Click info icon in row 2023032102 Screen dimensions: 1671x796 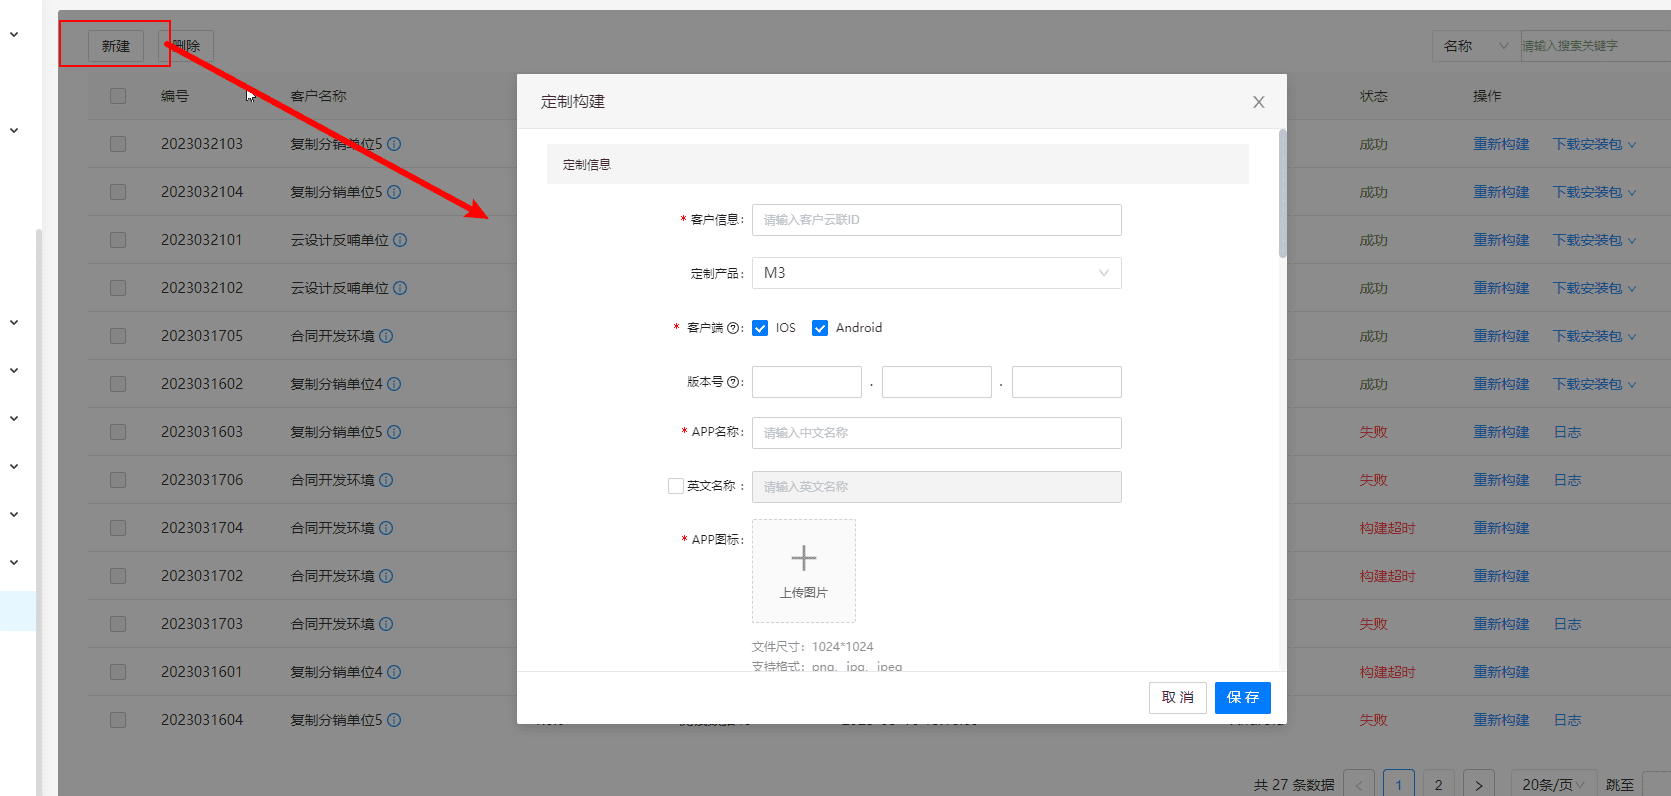point(400,288)
